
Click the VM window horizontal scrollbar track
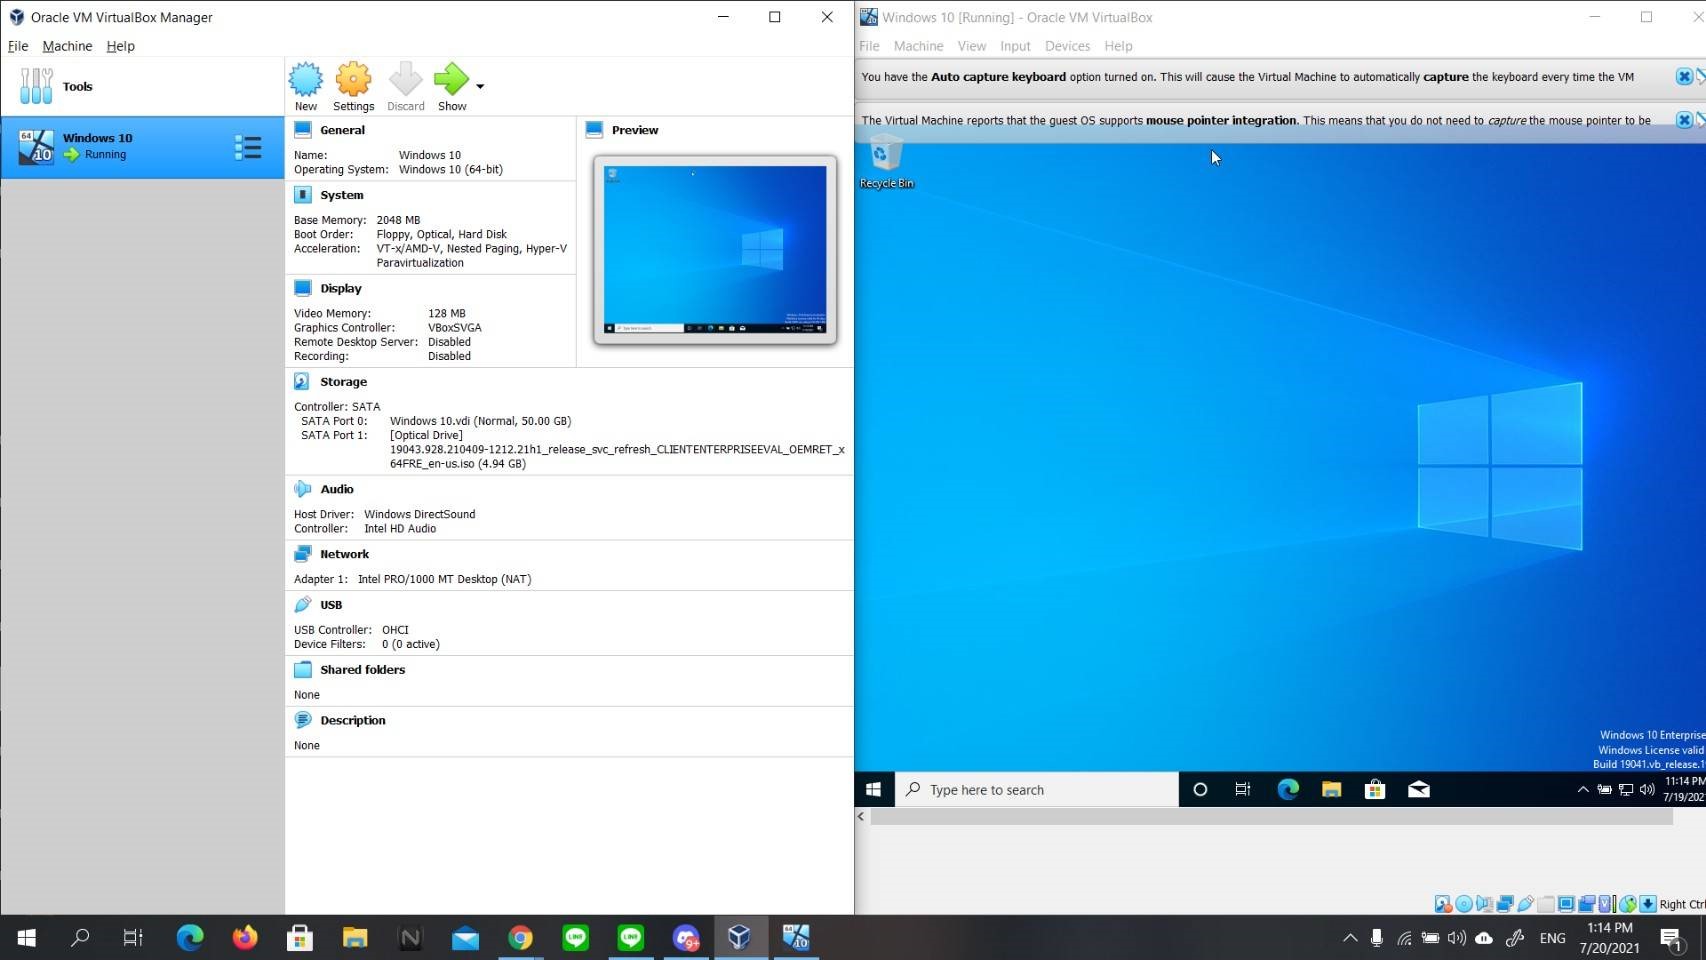tap(1271, 817)
